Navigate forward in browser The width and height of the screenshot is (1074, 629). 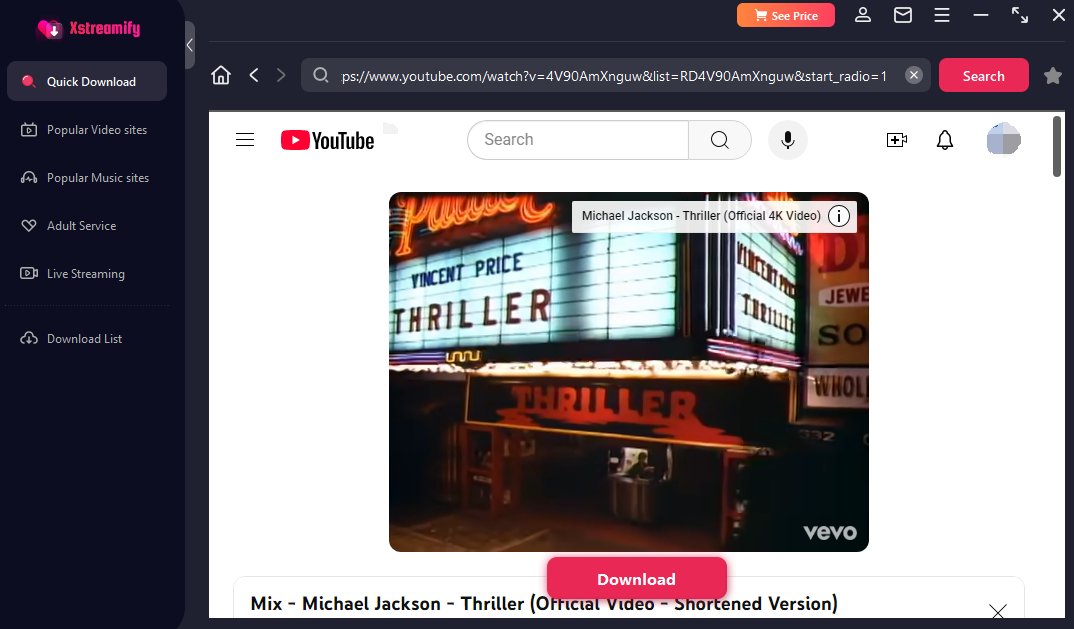(281, 75)
